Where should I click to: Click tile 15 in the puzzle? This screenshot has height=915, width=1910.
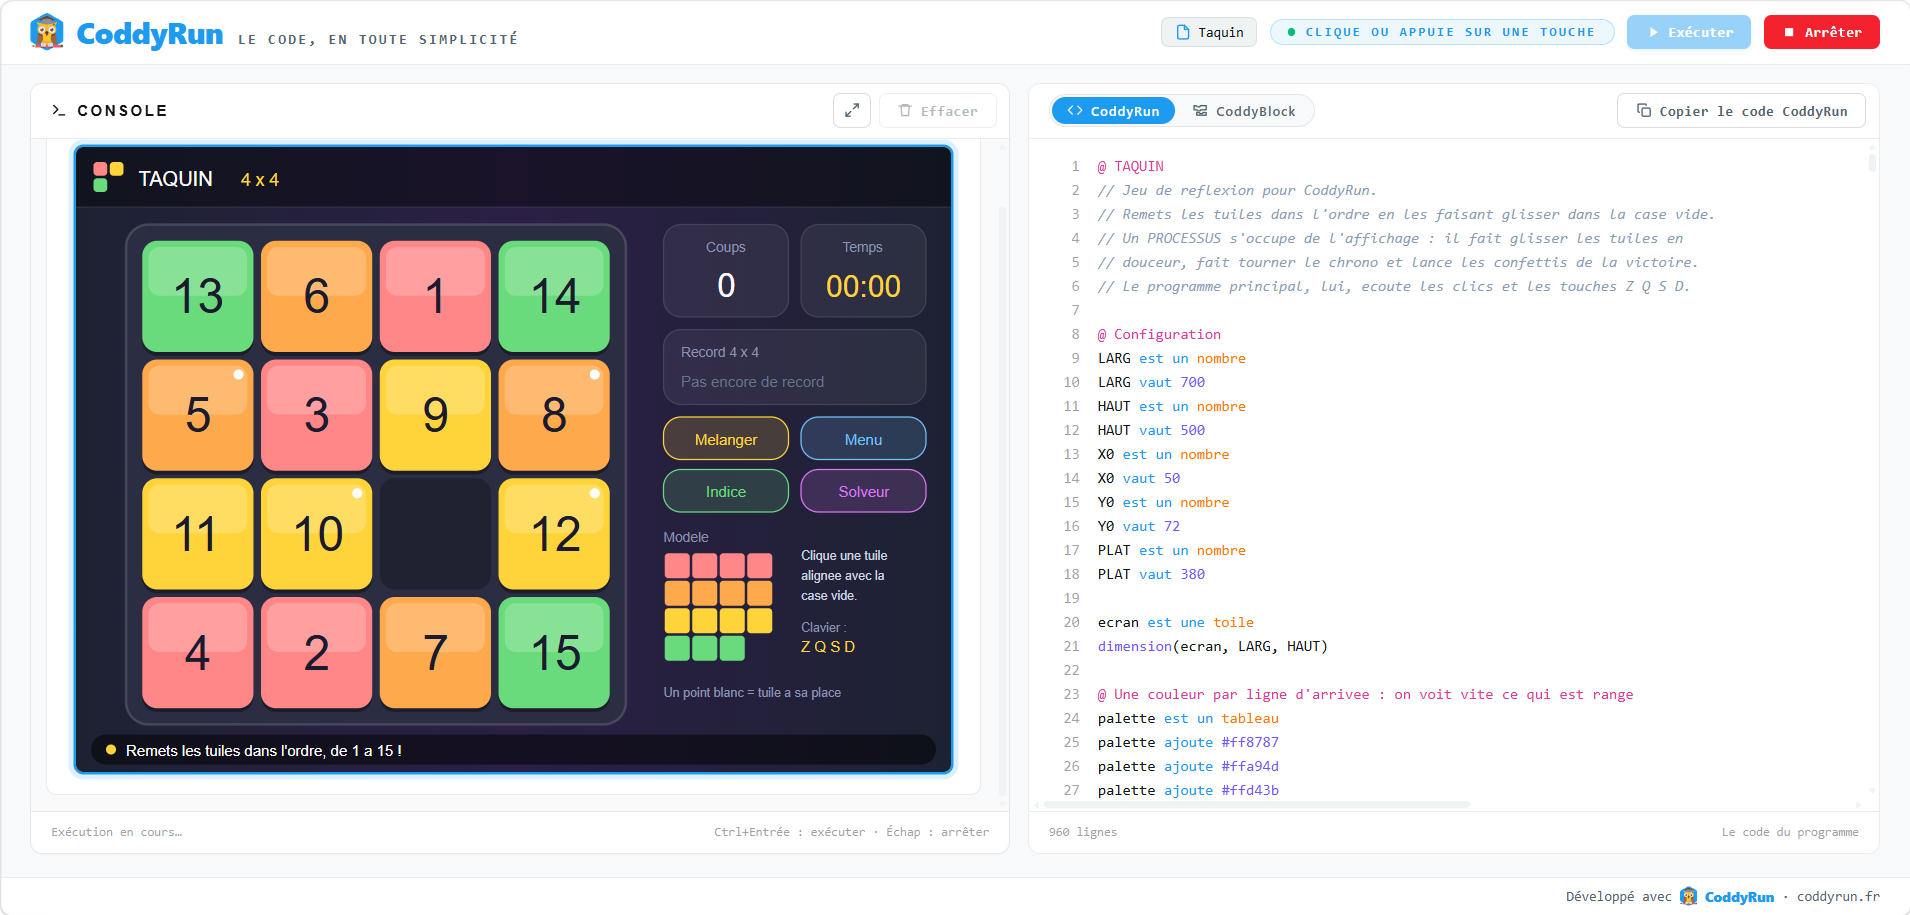click(x=554, y=653)
